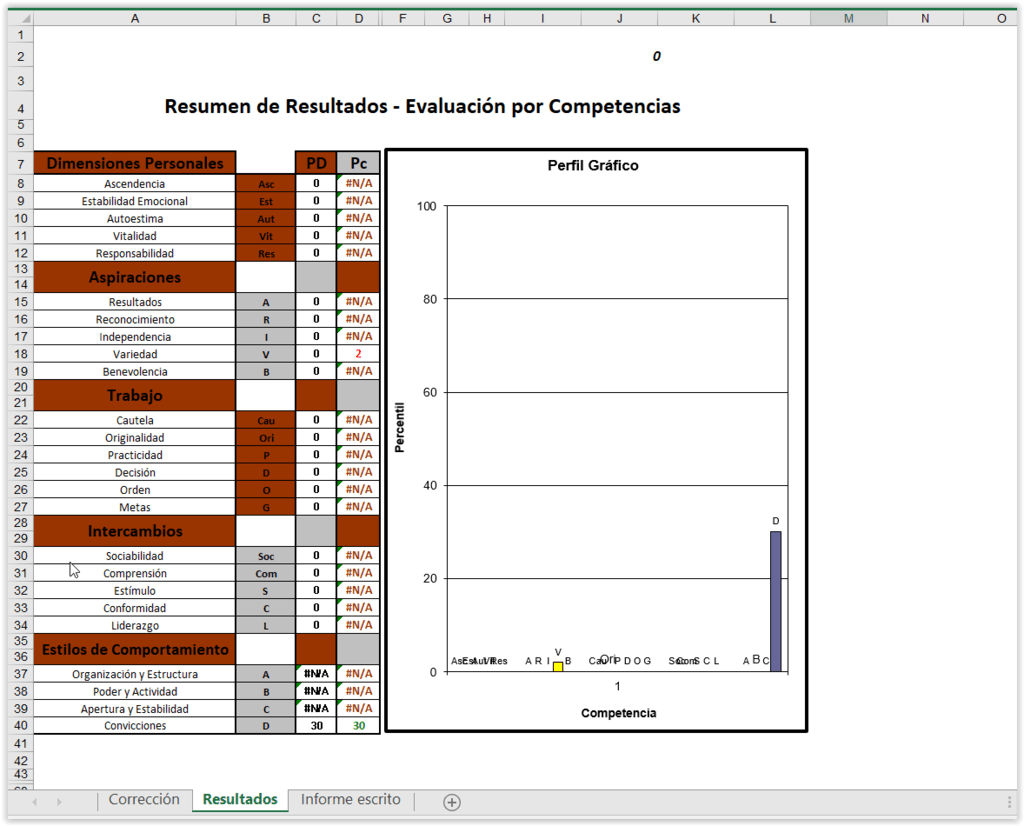Click the Estilos de Comportamiento header cell
This screenshot has height=826, width=1024.
[134, 649]
